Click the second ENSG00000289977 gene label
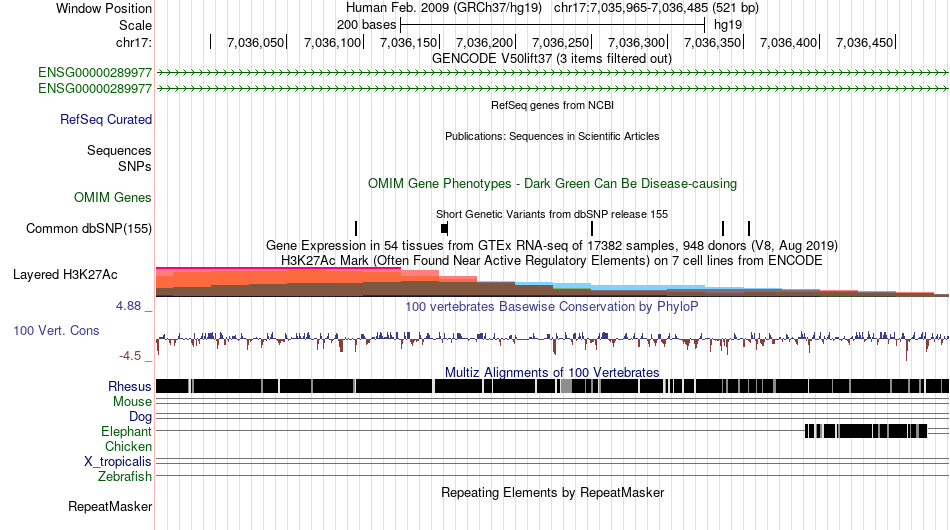 click(x=95, y=88)
